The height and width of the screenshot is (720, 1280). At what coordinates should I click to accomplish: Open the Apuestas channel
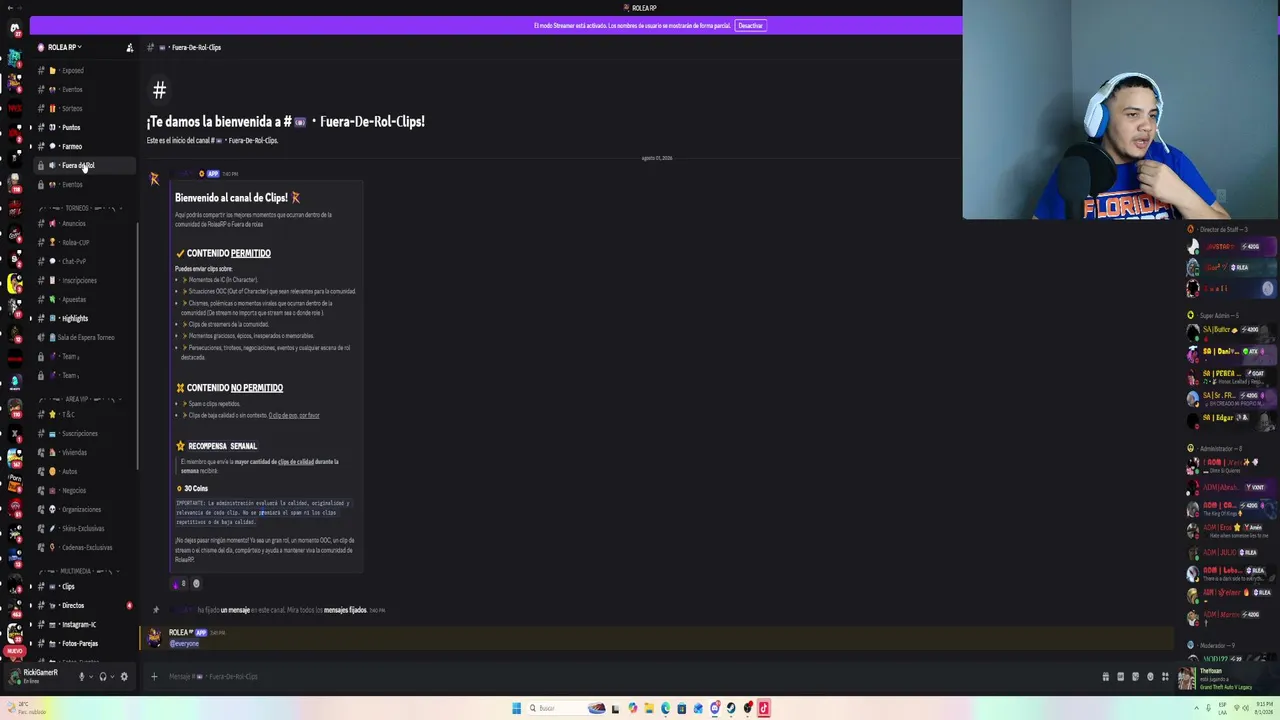pos(82,299)
